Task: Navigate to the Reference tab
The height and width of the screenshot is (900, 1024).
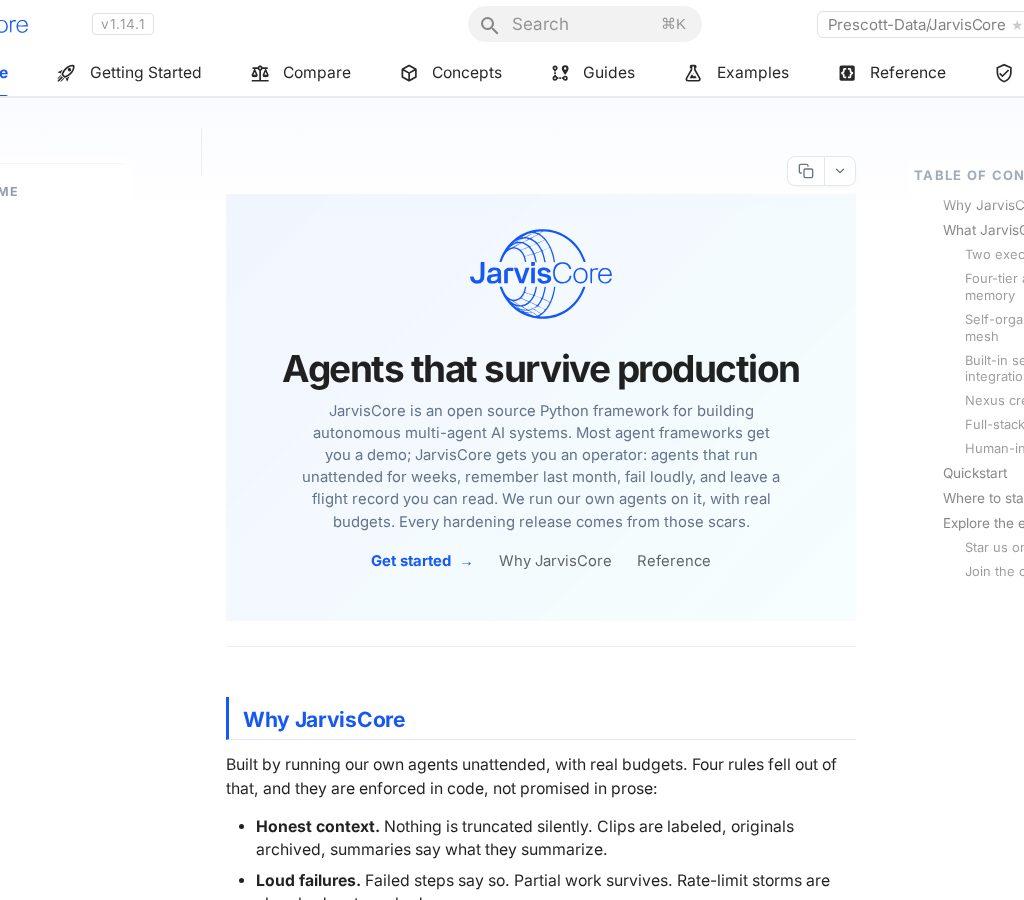Action: click(892, 73)
